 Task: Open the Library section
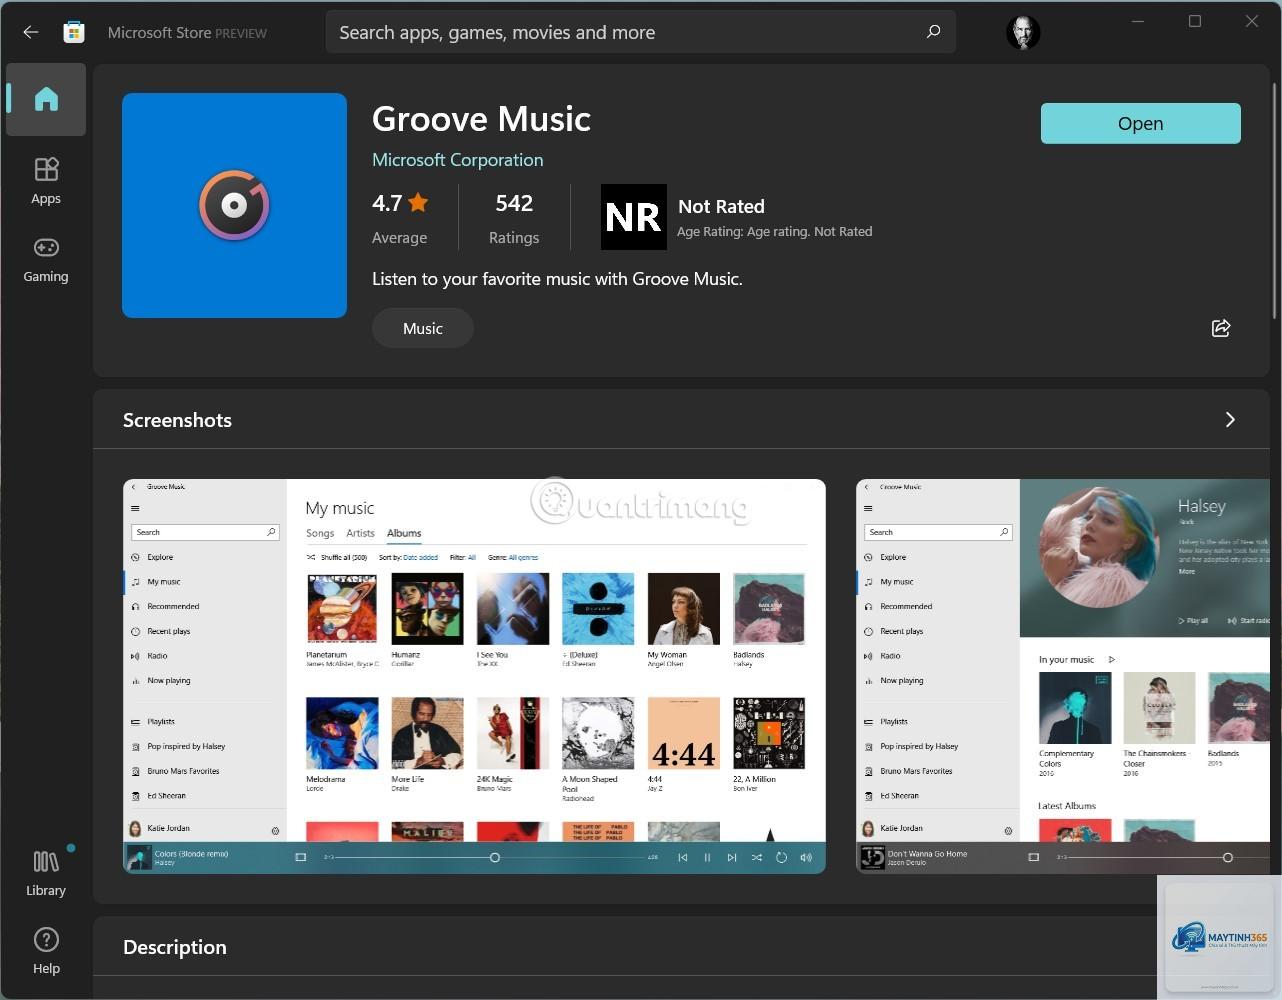pos(46,873)
